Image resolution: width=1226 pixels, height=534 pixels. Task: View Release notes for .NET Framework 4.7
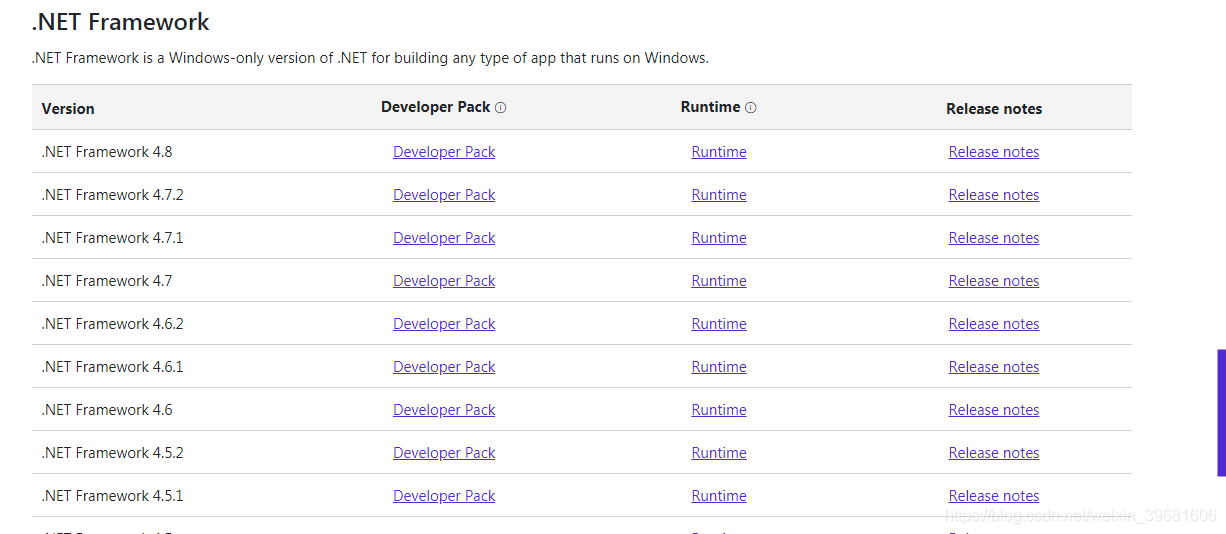(x=994, y=281)
